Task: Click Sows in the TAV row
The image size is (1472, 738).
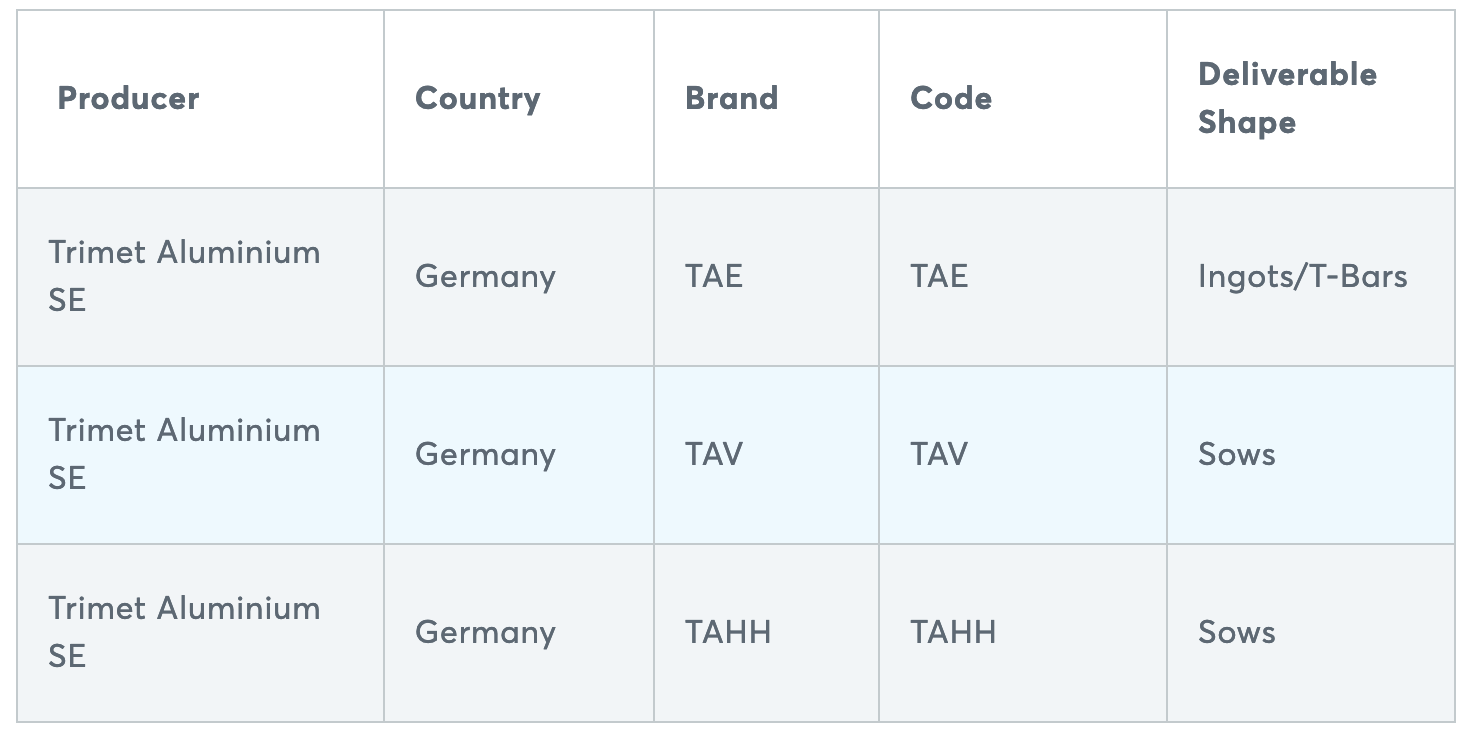Action: pos(1237,454)
